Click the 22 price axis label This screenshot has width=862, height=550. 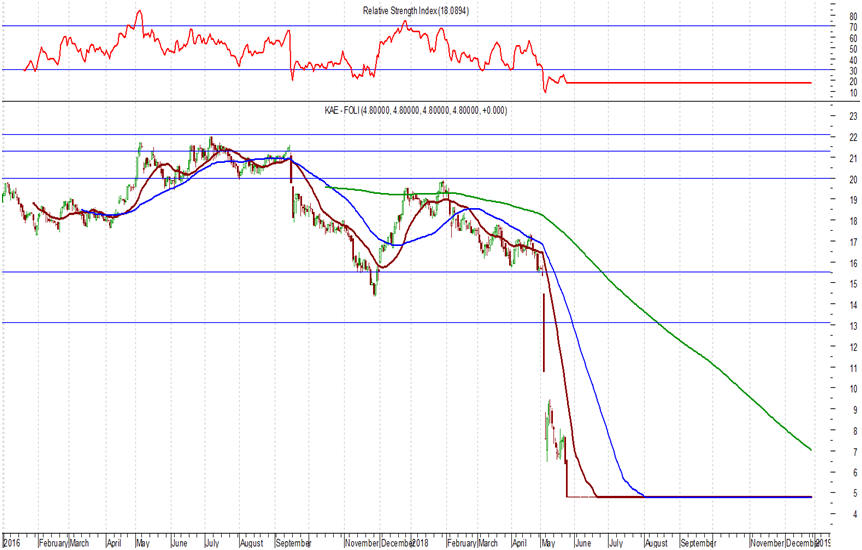[853, 137]
